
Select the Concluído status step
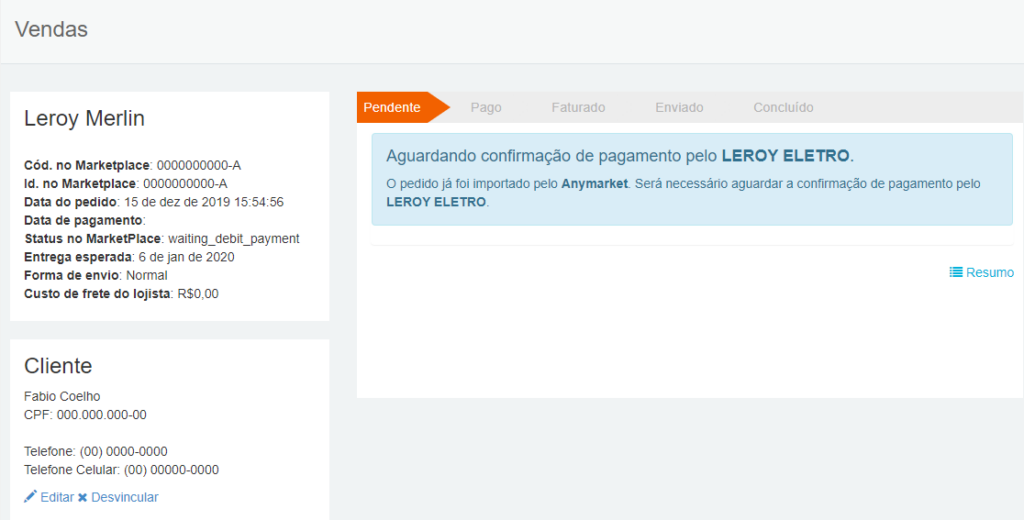[783, 108]
